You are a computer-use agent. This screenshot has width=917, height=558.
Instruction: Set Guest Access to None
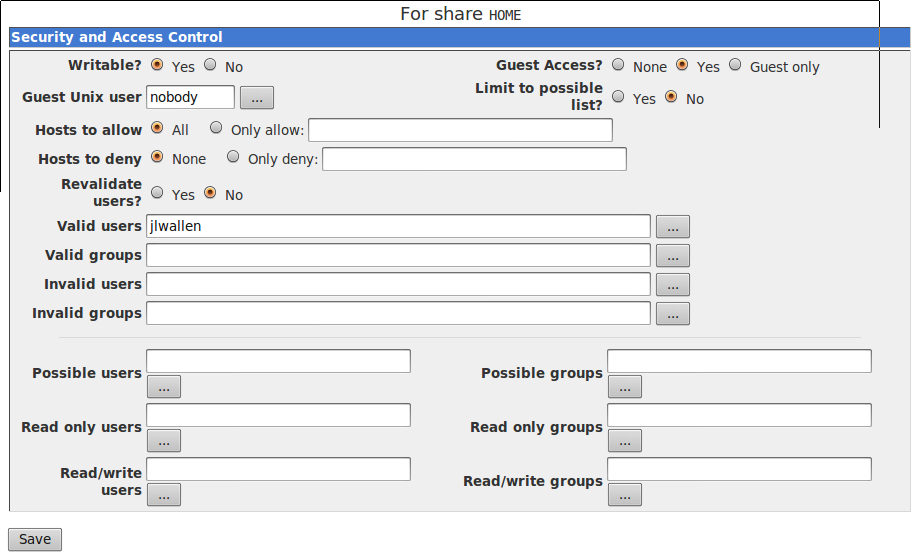618,65
